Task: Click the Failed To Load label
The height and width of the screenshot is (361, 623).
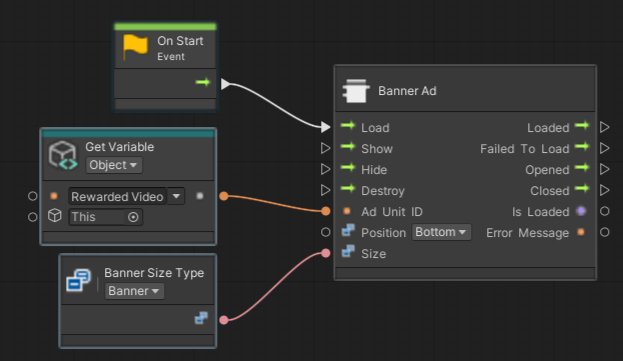Action: [x=524, y=149]
